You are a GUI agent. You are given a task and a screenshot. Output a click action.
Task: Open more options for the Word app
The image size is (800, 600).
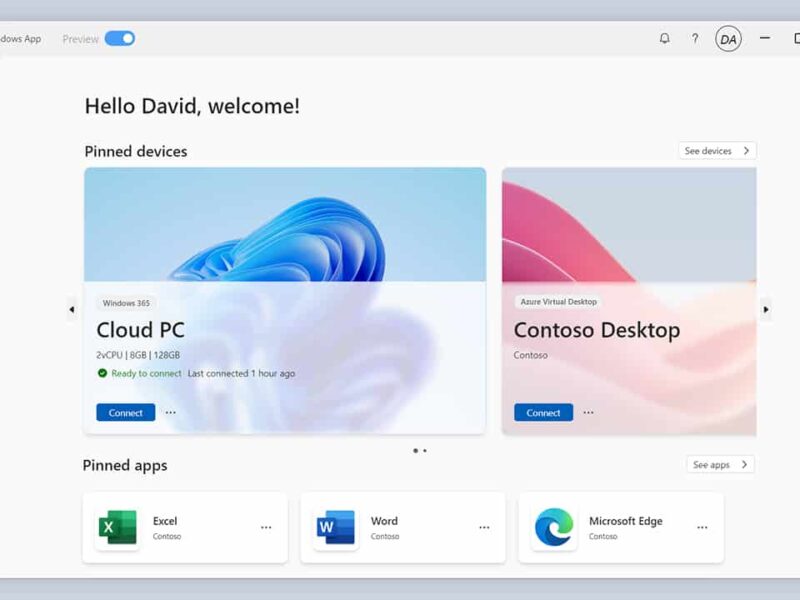click(484, 527)
